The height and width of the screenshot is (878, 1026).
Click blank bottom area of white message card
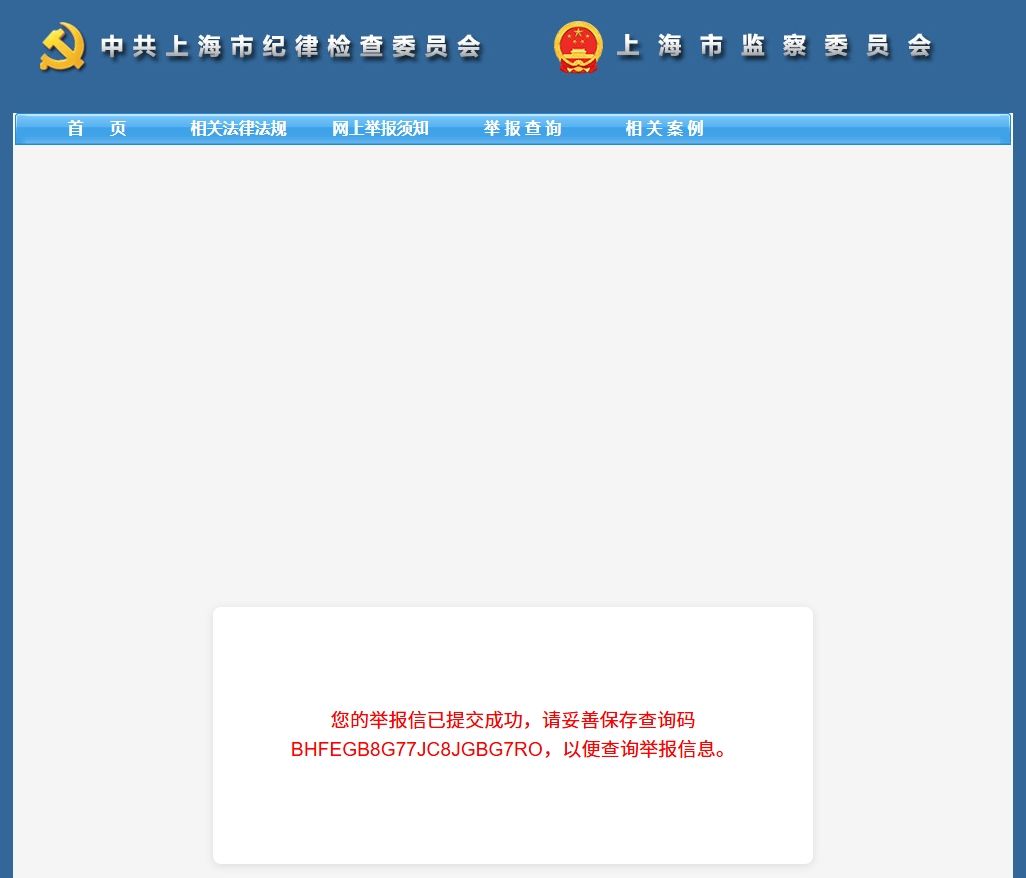512,820
